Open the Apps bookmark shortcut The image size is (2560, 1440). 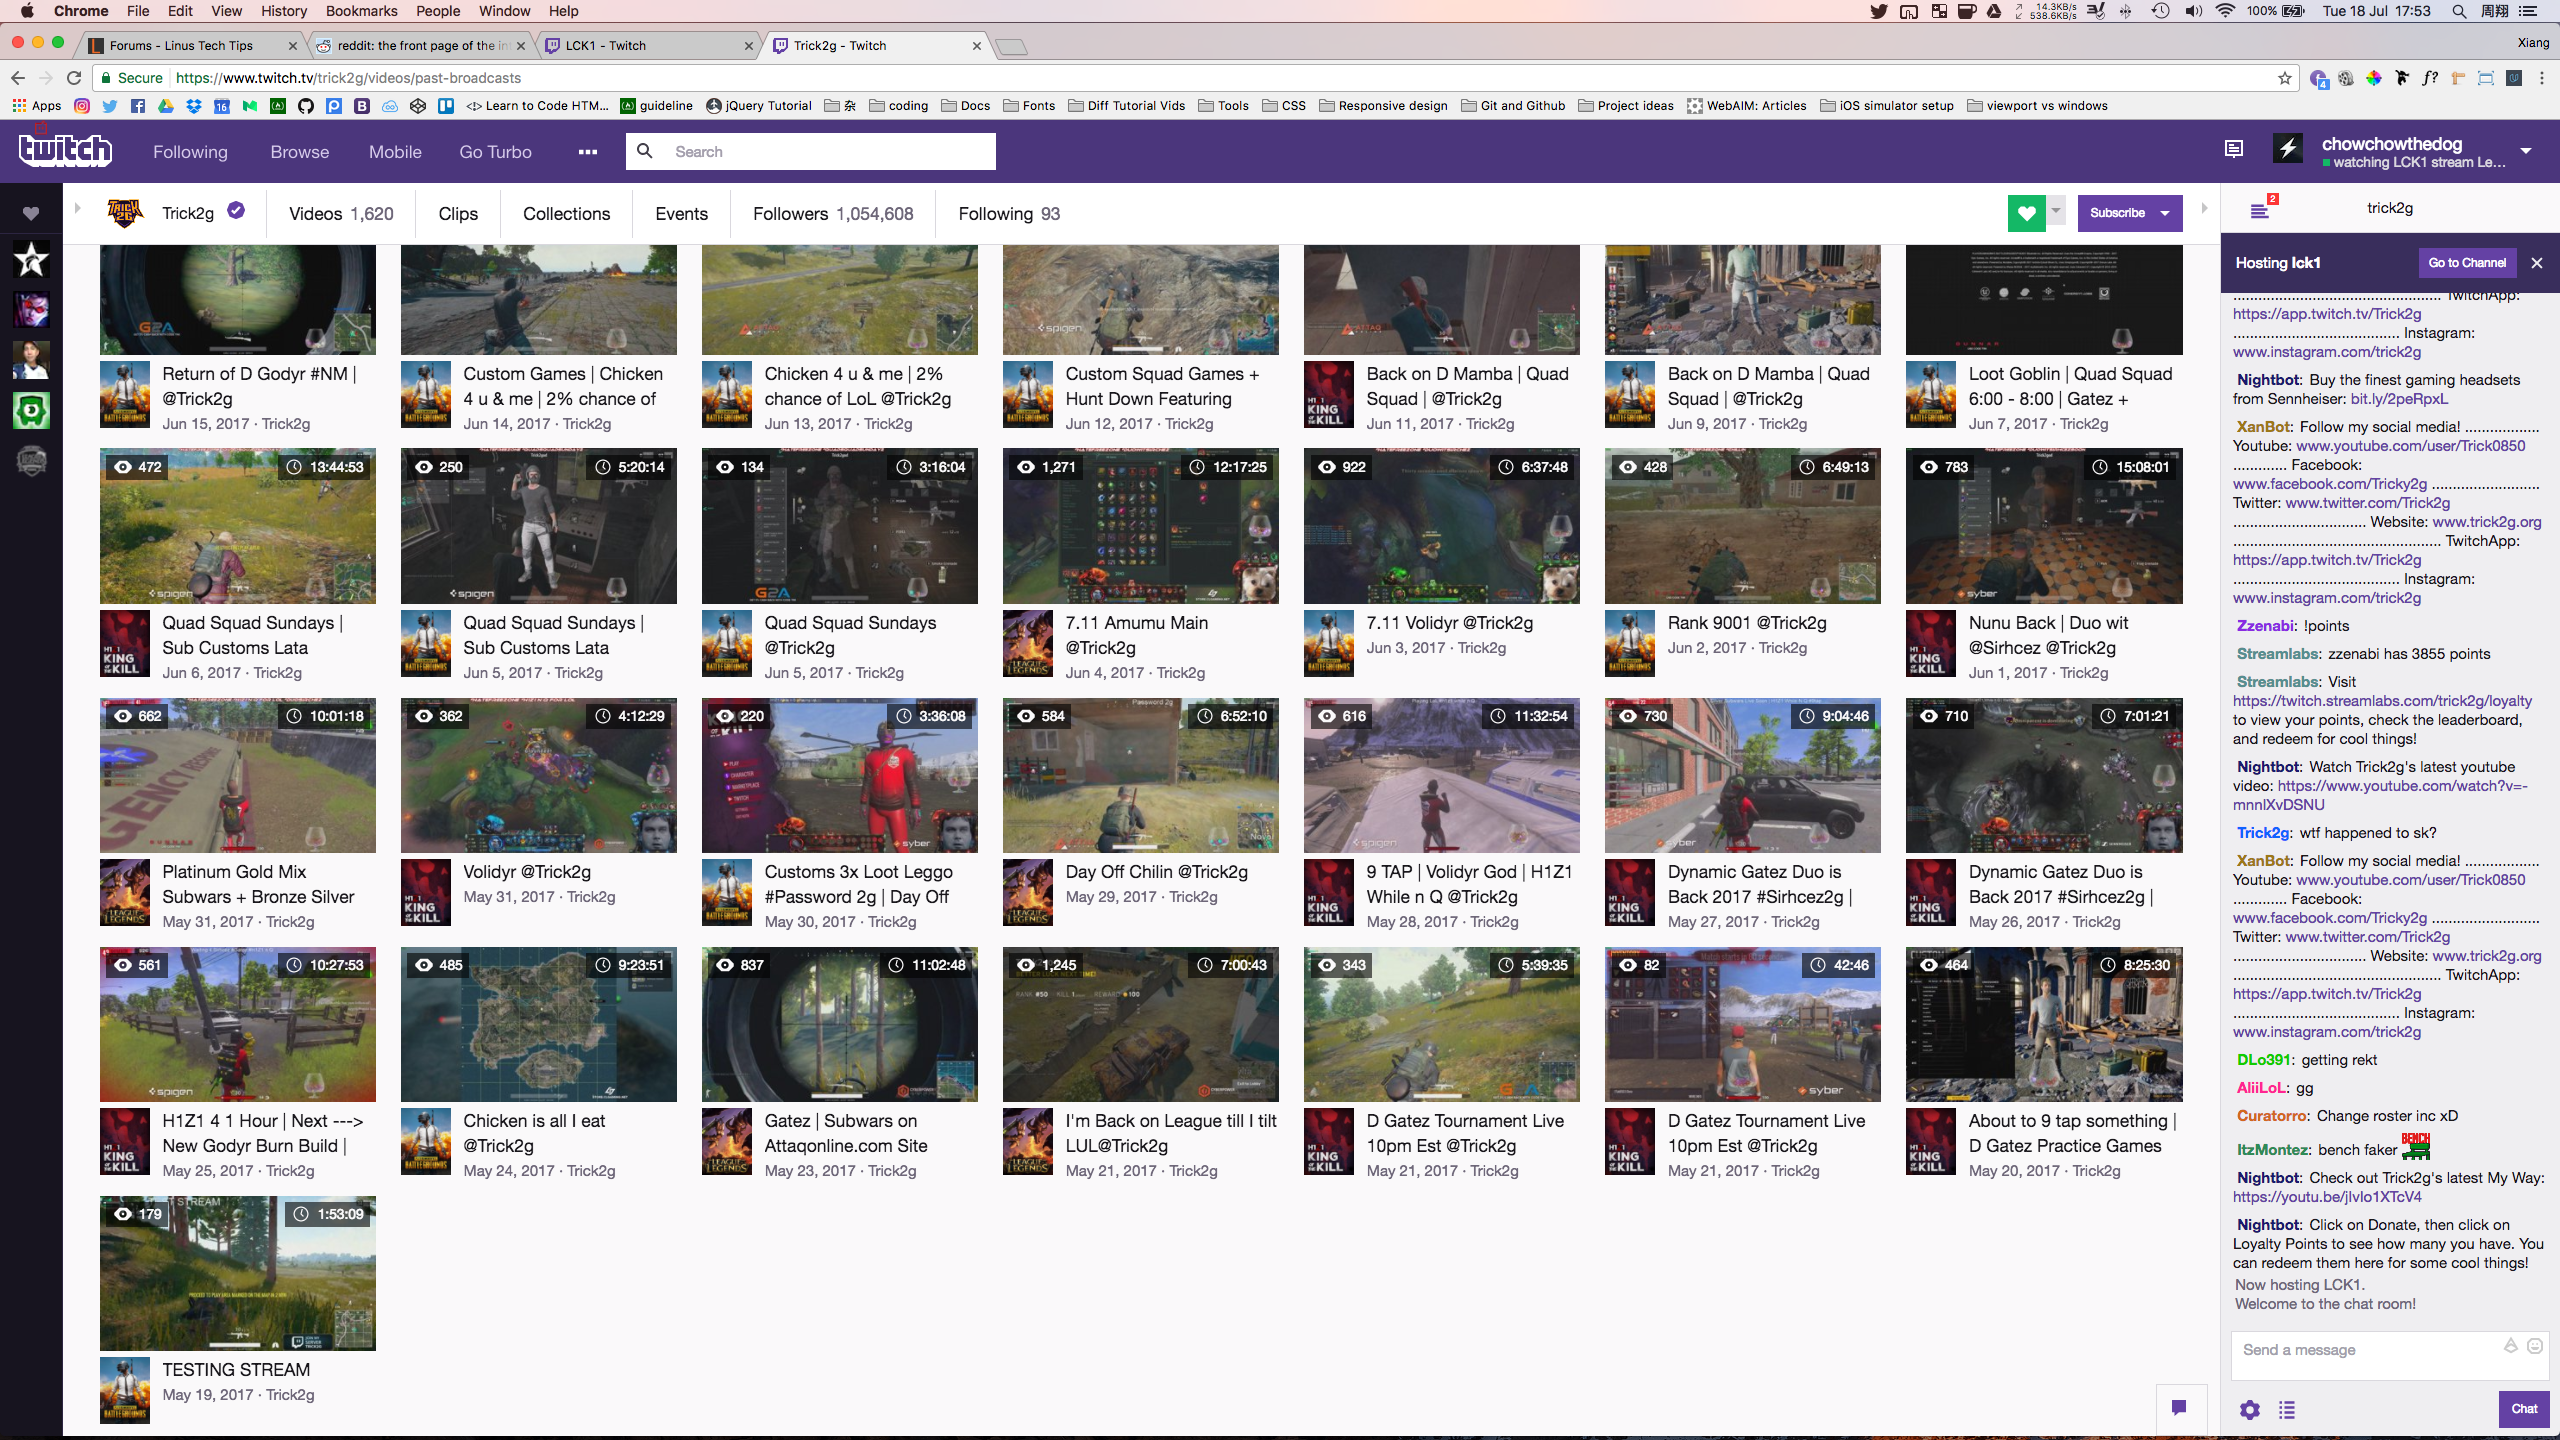coord(37,106)
